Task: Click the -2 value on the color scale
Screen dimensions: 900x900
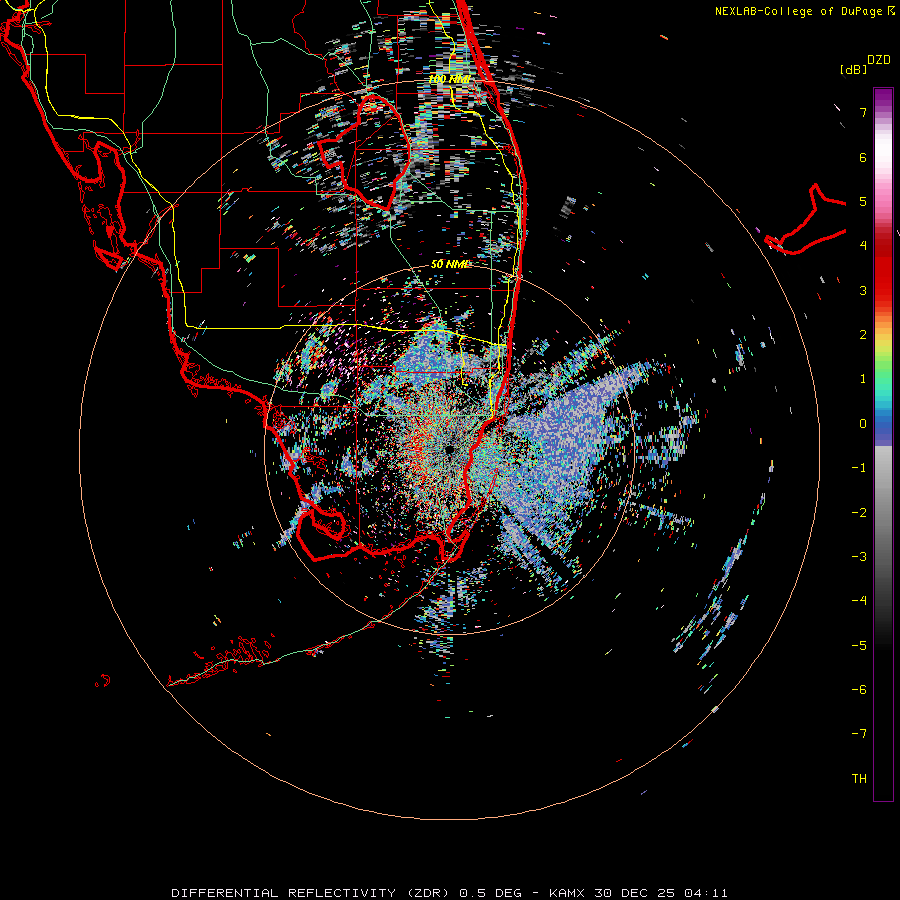Action: 859,513
